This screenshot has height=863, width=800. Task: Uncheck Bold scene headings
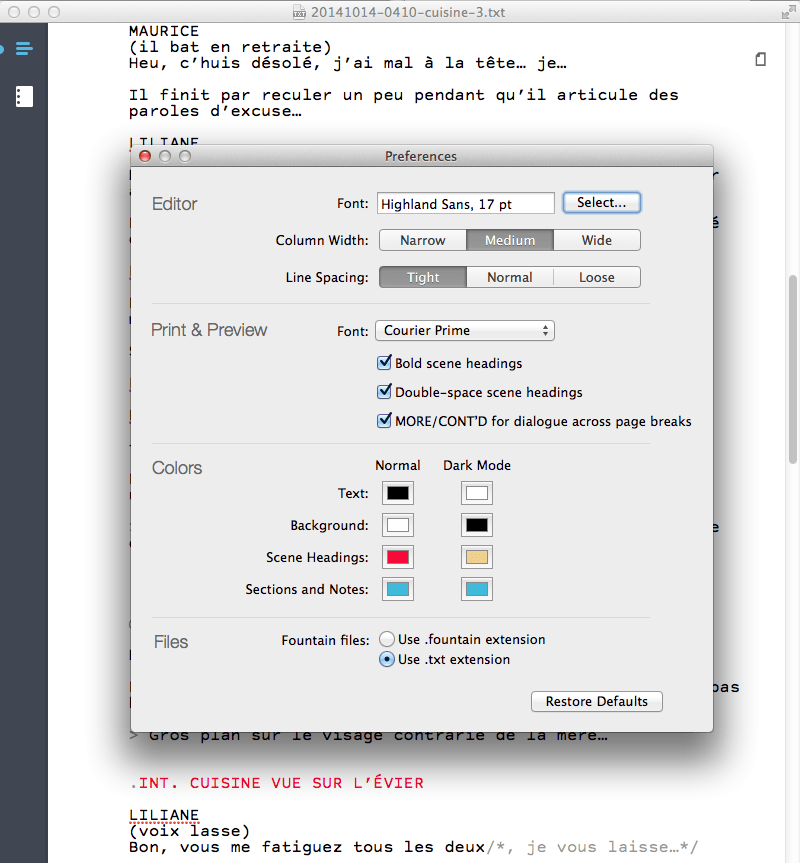(x=384, y=363)
